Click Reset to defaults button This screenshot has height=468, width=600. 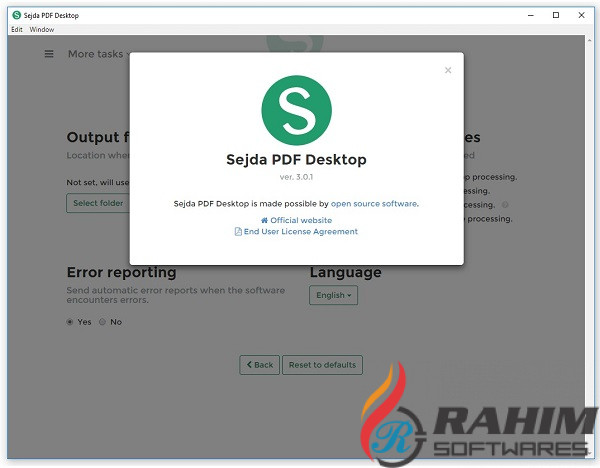(322, 365)
